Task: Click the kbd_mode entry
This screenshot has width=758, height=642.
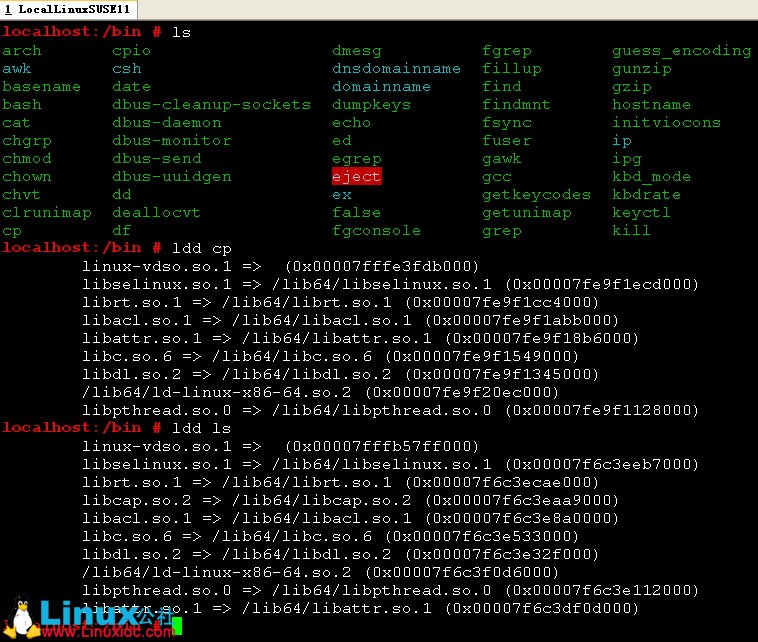Action: click(652, 176)
